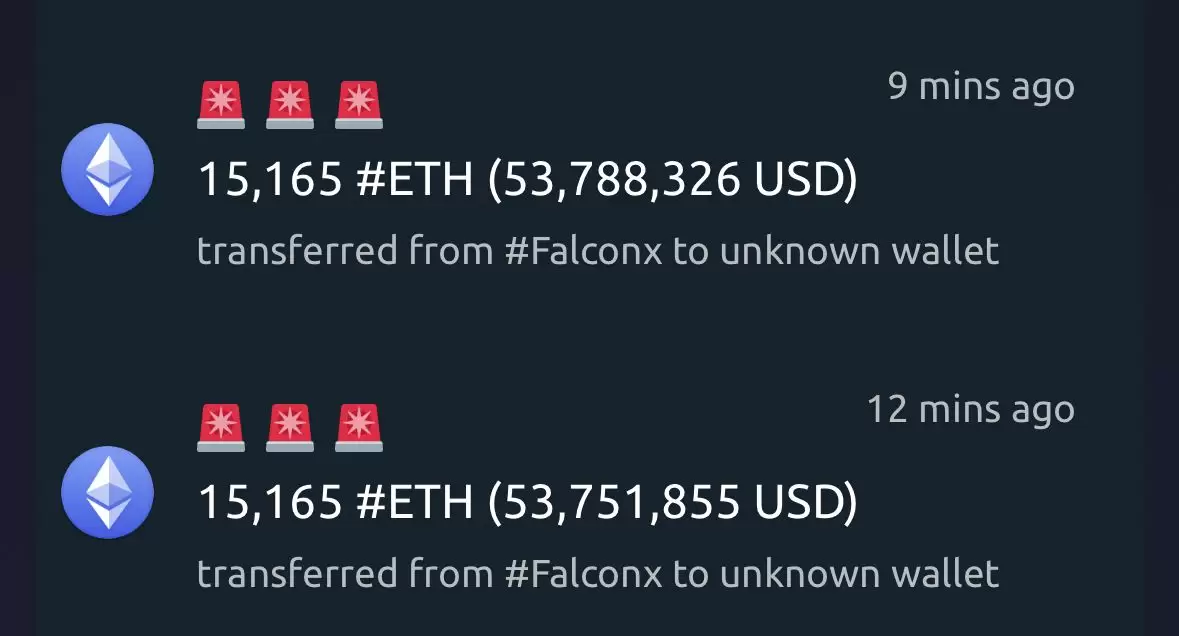Click "unknown wallet" in the 9 mins ago transfer
Screen dimensions: 1179x636
tap(859, 251)
